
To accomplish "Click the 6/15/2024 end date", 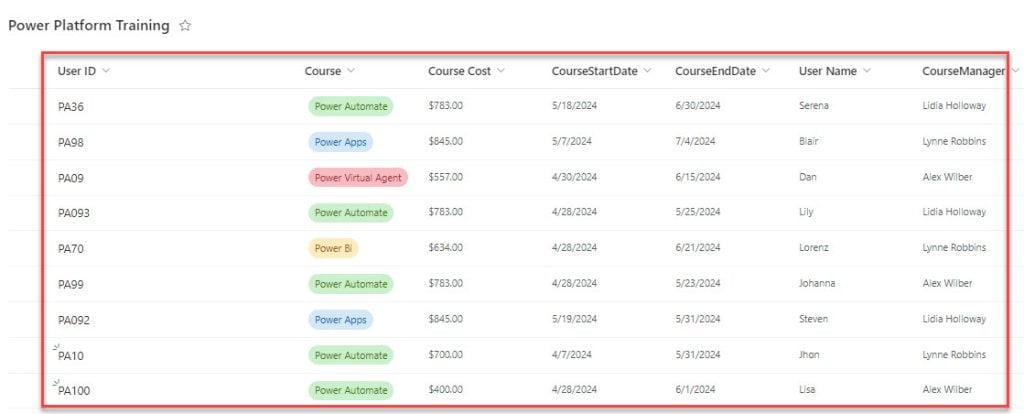I will tap(697, 176).
